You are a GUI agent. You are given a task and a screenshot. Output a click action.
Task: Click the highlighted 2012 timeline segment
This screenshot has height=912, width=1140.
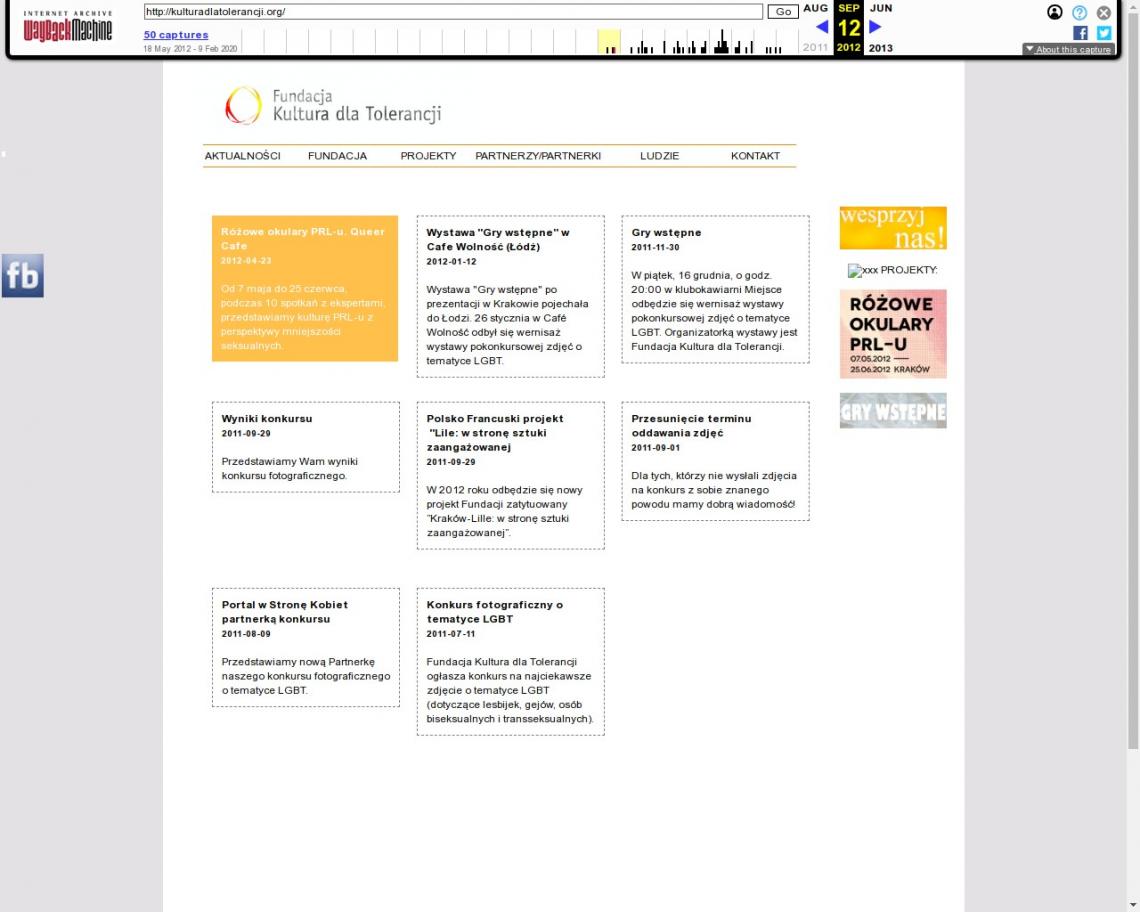pyautogui.click(x=609, y=41)
